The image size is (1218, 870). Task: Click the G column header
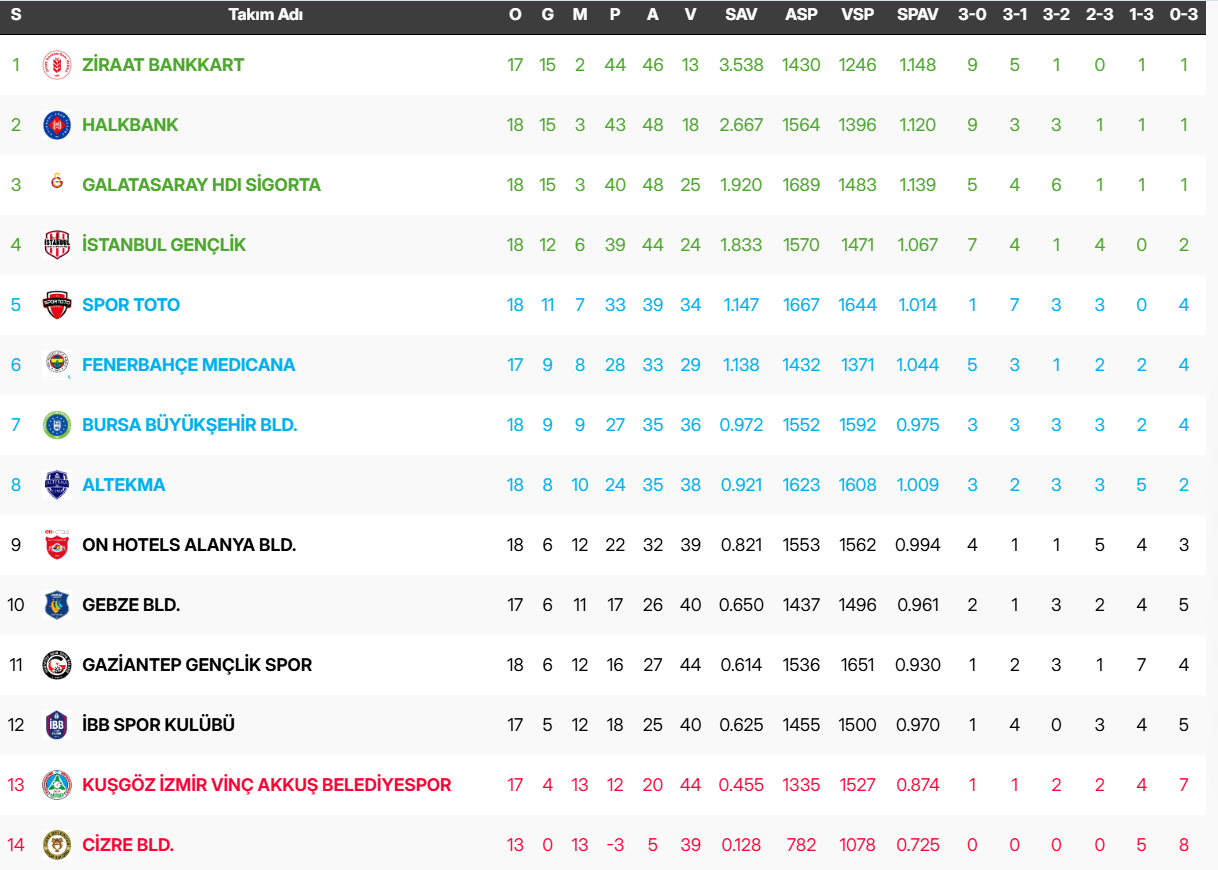pyautogui.click(x=547, y=15)
